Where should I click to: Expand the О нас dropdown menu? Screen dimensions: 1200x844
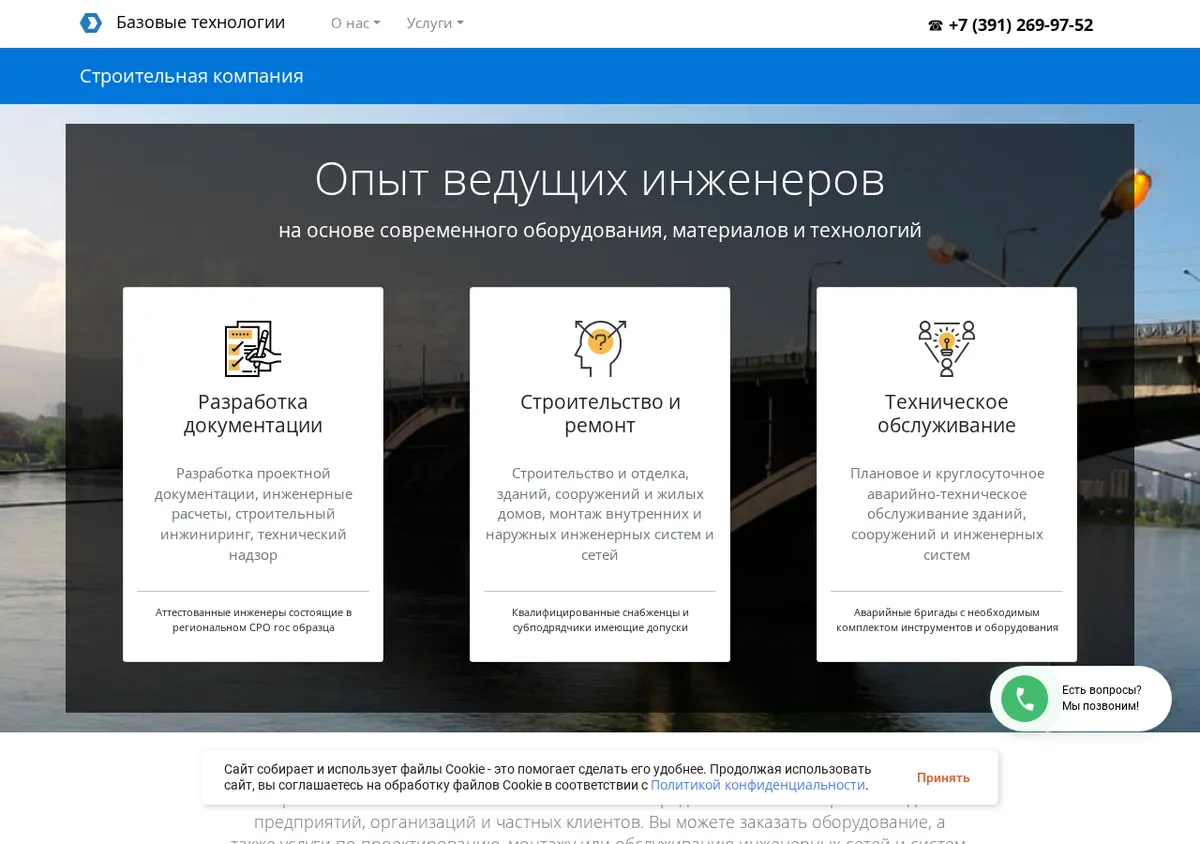pyautogui.click(x=355, y=23)
